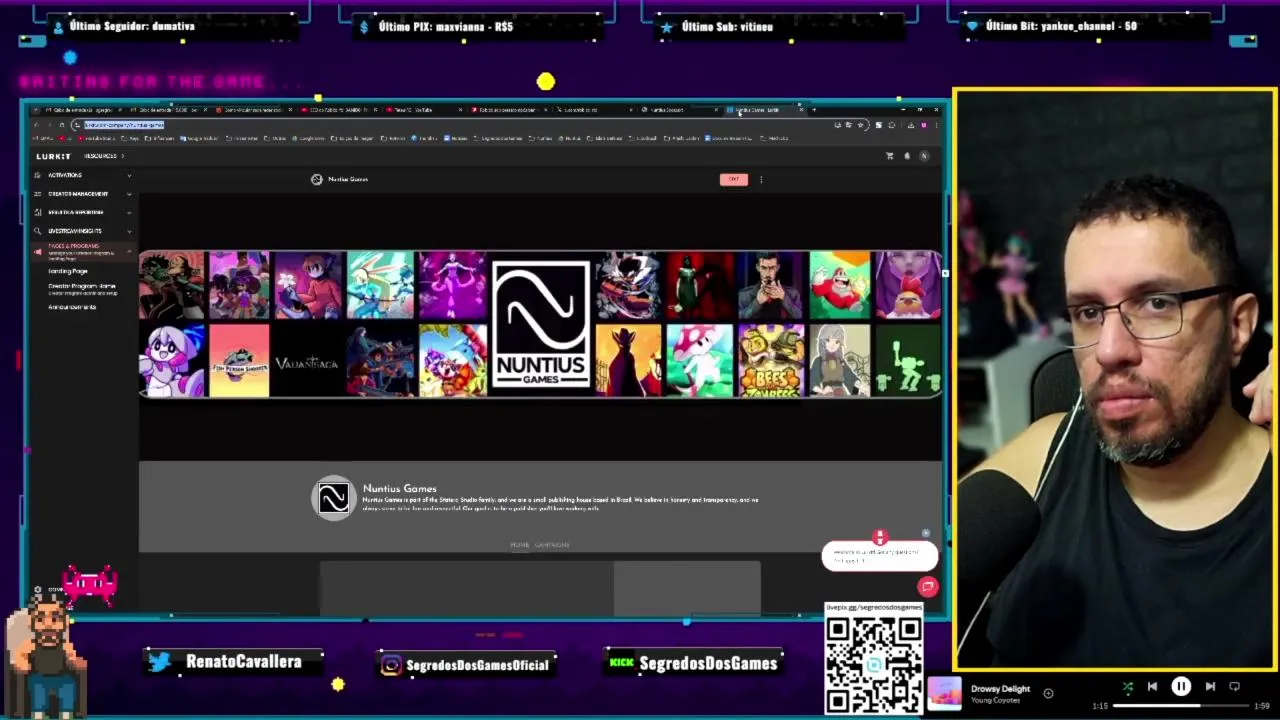Open the browser profile avatar
This screenshot has height=720, width=1280.
tap(924, 125)
